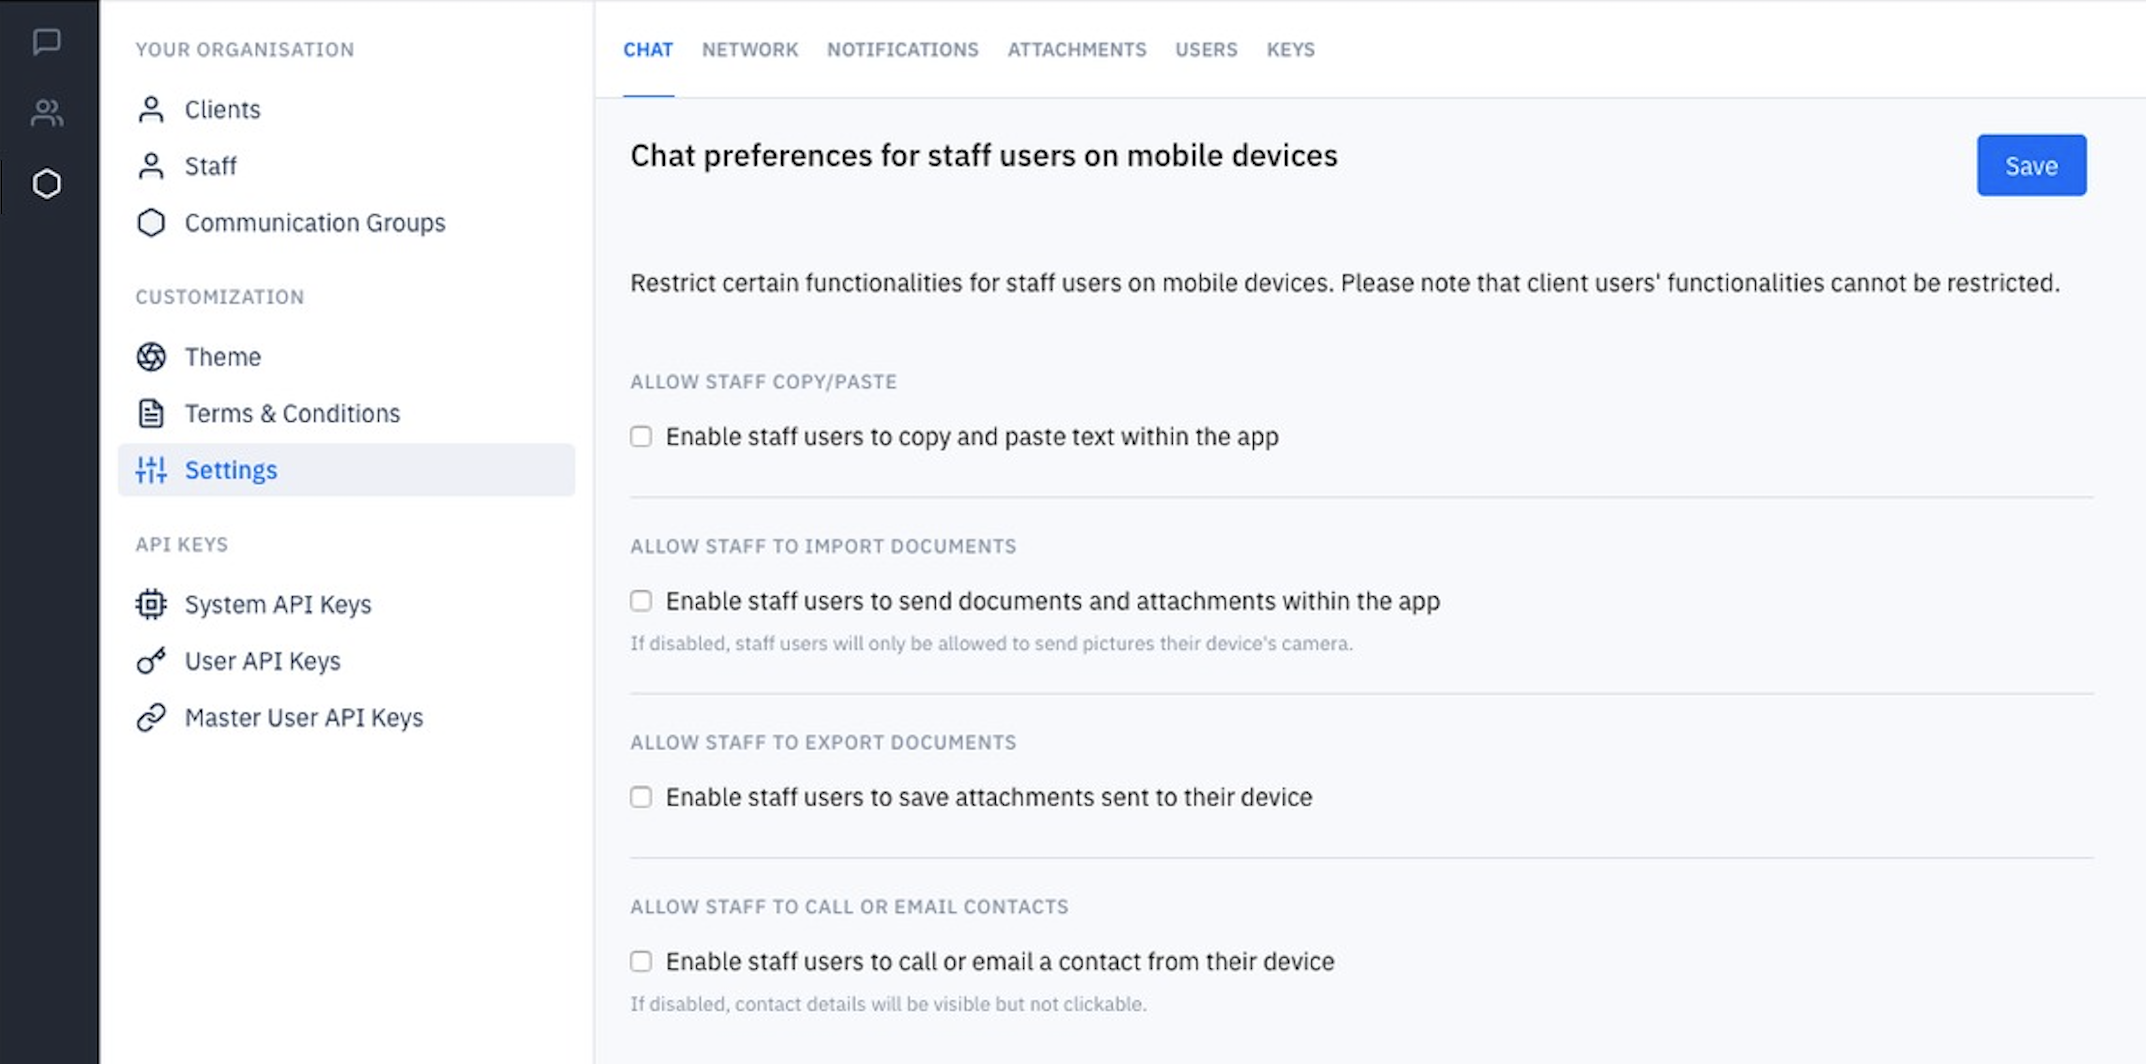The width and height of the screenshot is (2146, 1064).
Task: Click the 'Allow Staff to Import Documents' label
Action: click(x=823, y=546)
